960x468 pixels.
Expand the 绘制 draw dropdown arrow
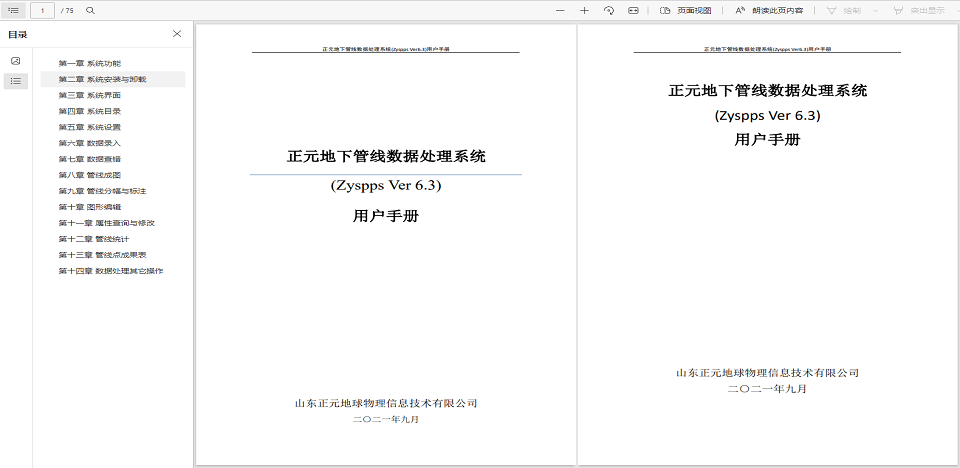876,10
